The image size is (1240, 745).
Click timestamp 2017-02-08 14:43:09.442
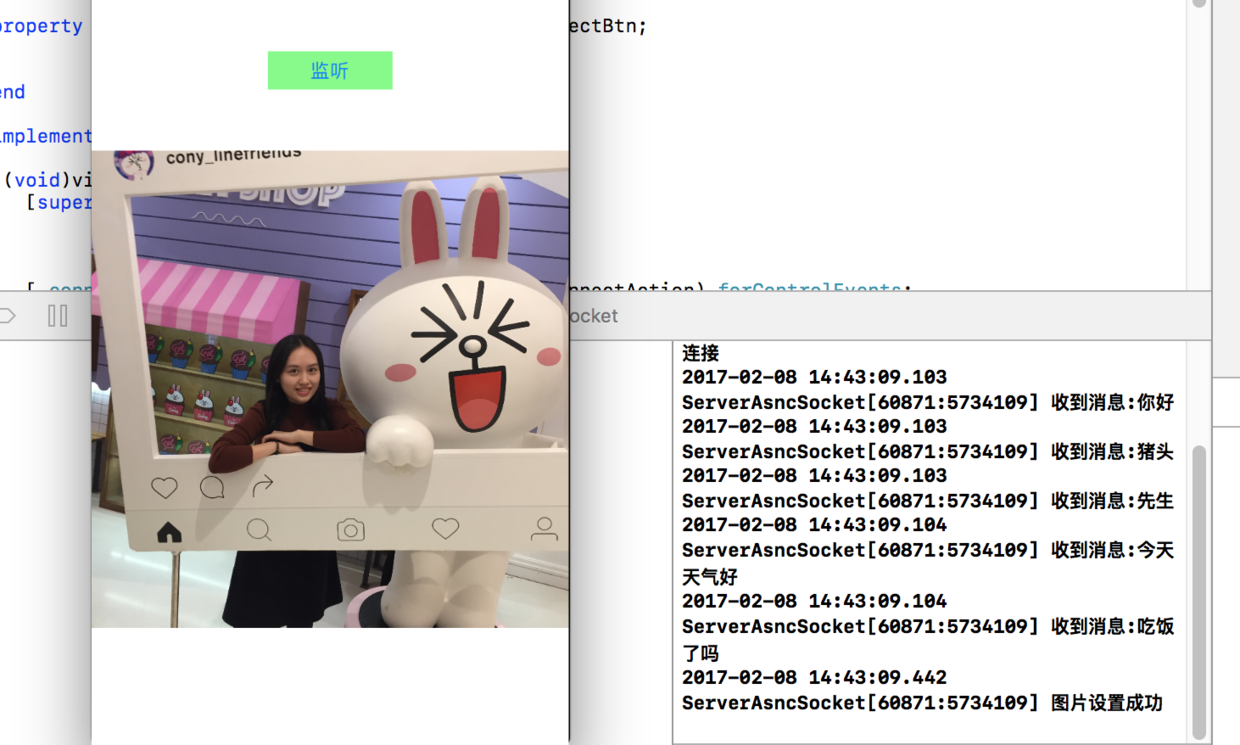point(814,677)
